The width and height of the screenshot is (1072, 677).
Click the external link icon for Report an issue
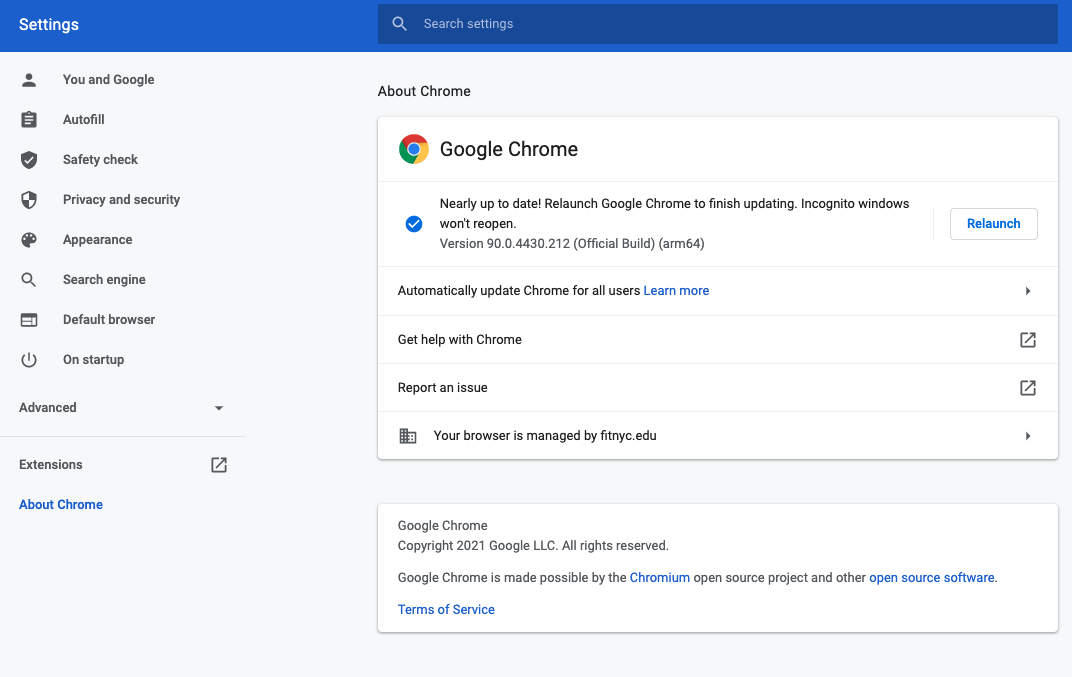point(1028,388)
